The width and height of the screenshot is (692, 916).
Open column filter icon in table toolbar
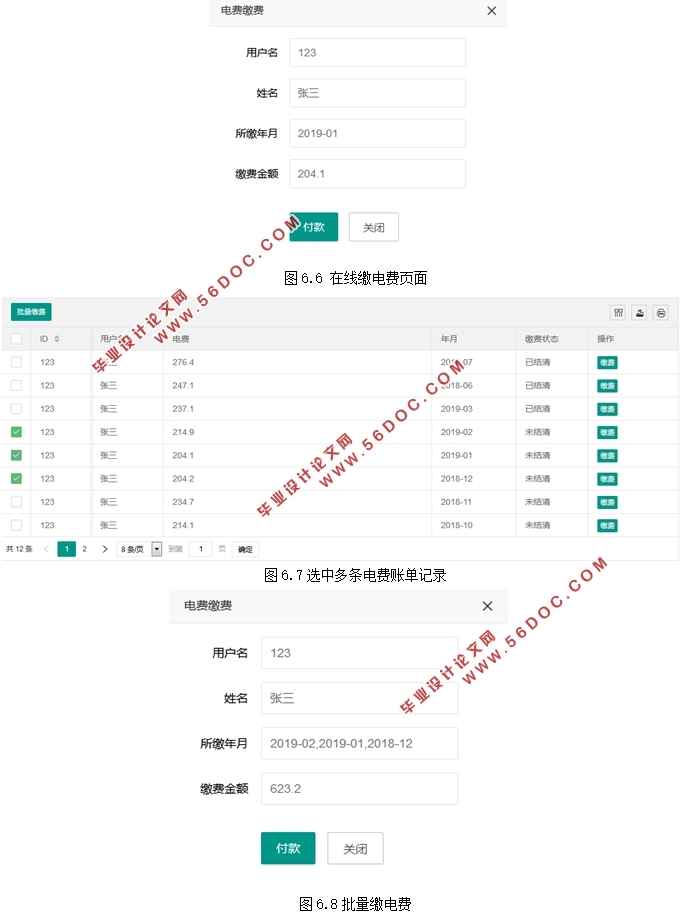[x=618, y=313]
